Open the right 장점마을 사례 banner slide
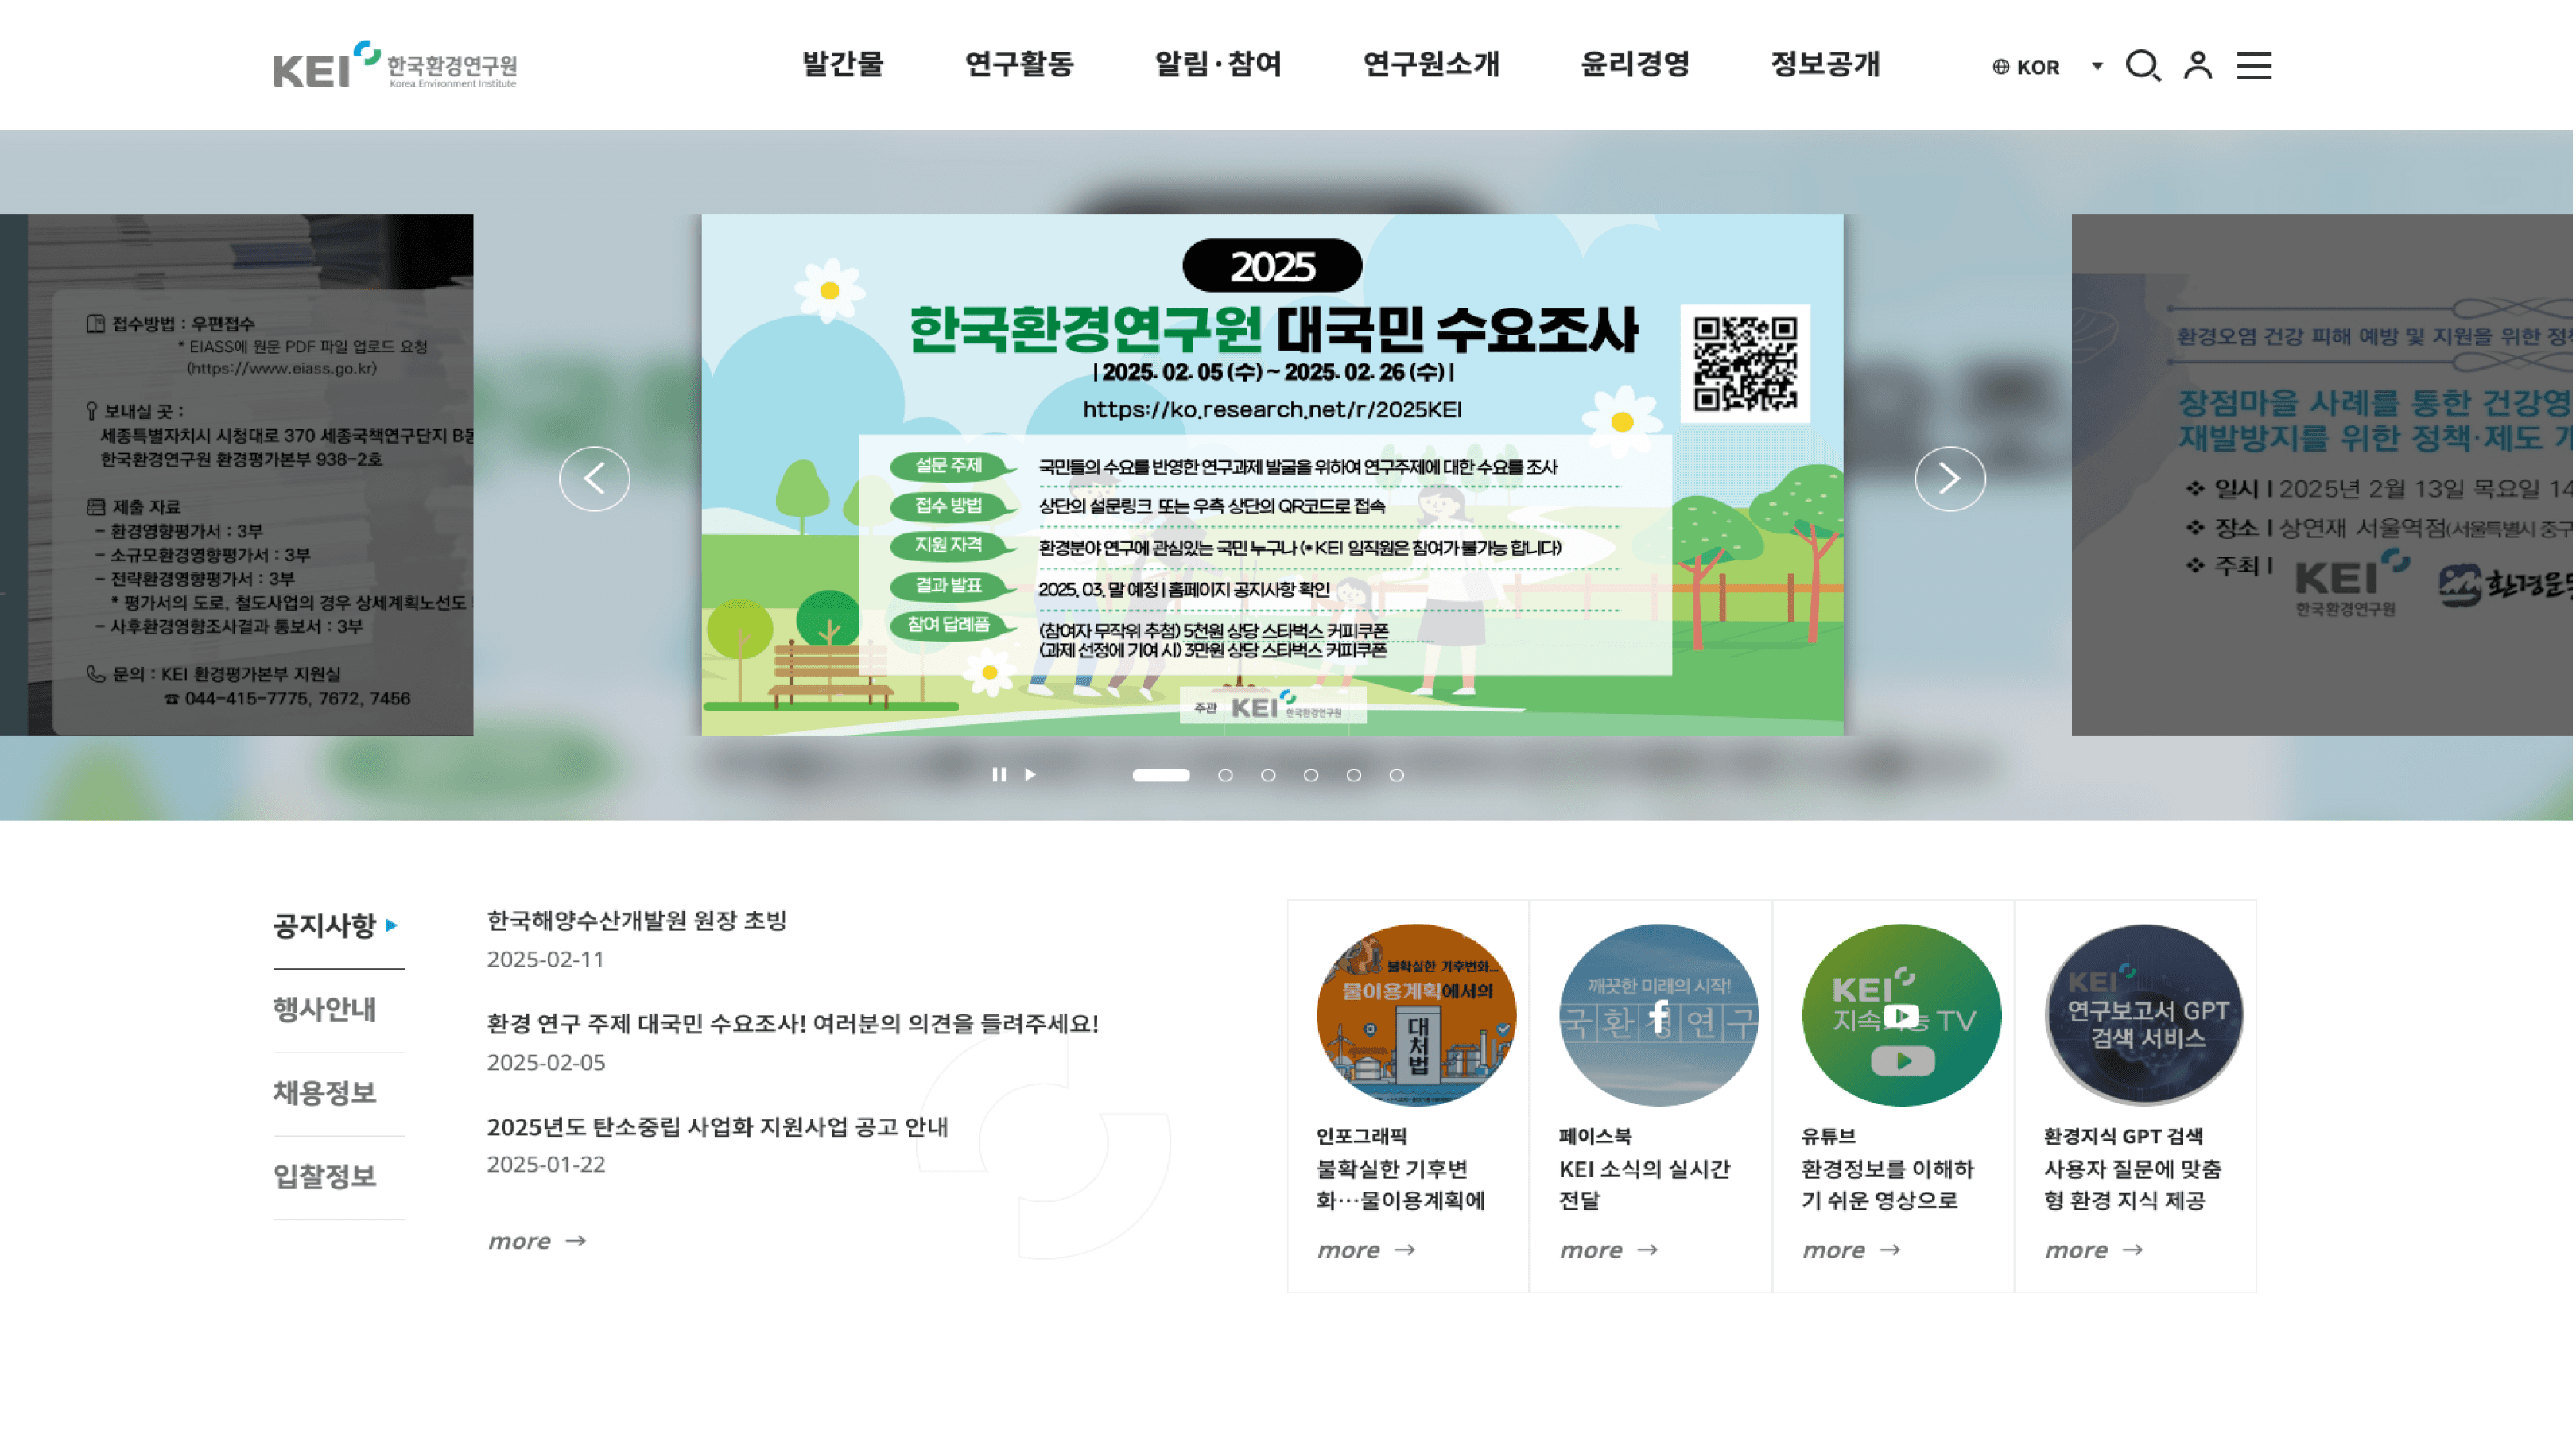Viewport: 2576px width, 1450px height. (2322, 475)
